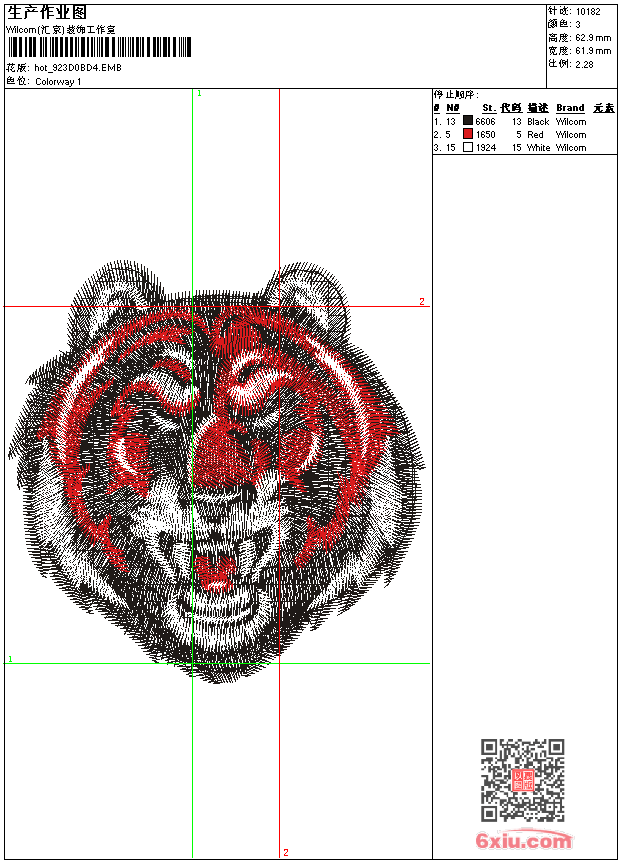Click the bear head embroidery design
This screenshot has height=860, width=620.
[217, 472]
